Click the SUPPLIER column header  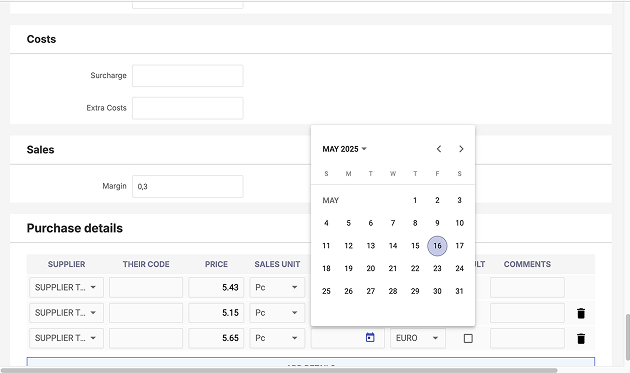[66, 264]
